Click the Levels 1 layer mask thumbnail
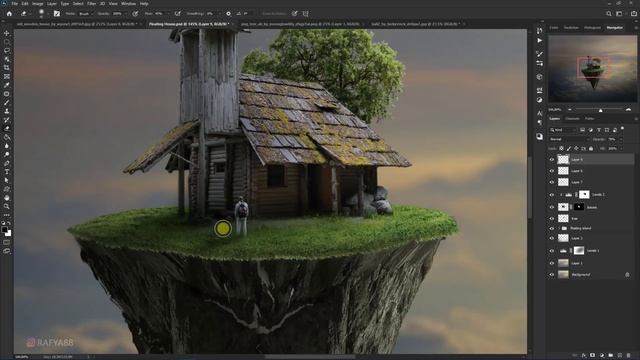This screenshot has width=640, height=360. tap(579, 251)
